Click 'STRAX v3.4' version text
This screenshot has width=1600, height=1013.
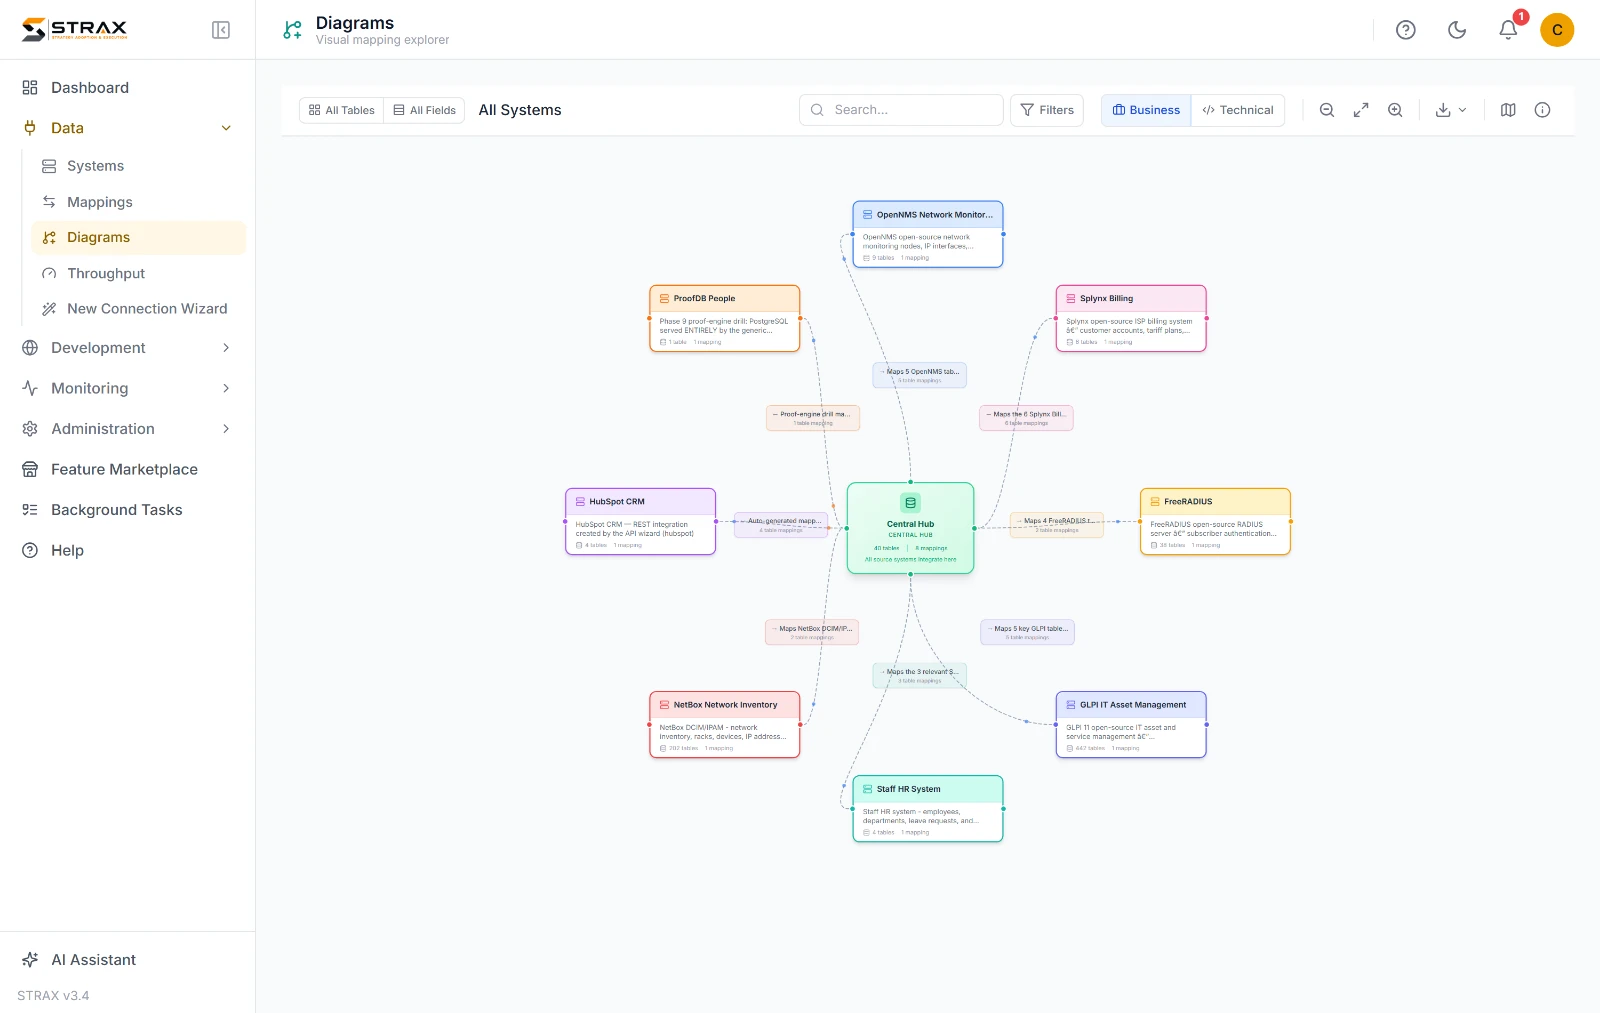[x=53, y=996]
